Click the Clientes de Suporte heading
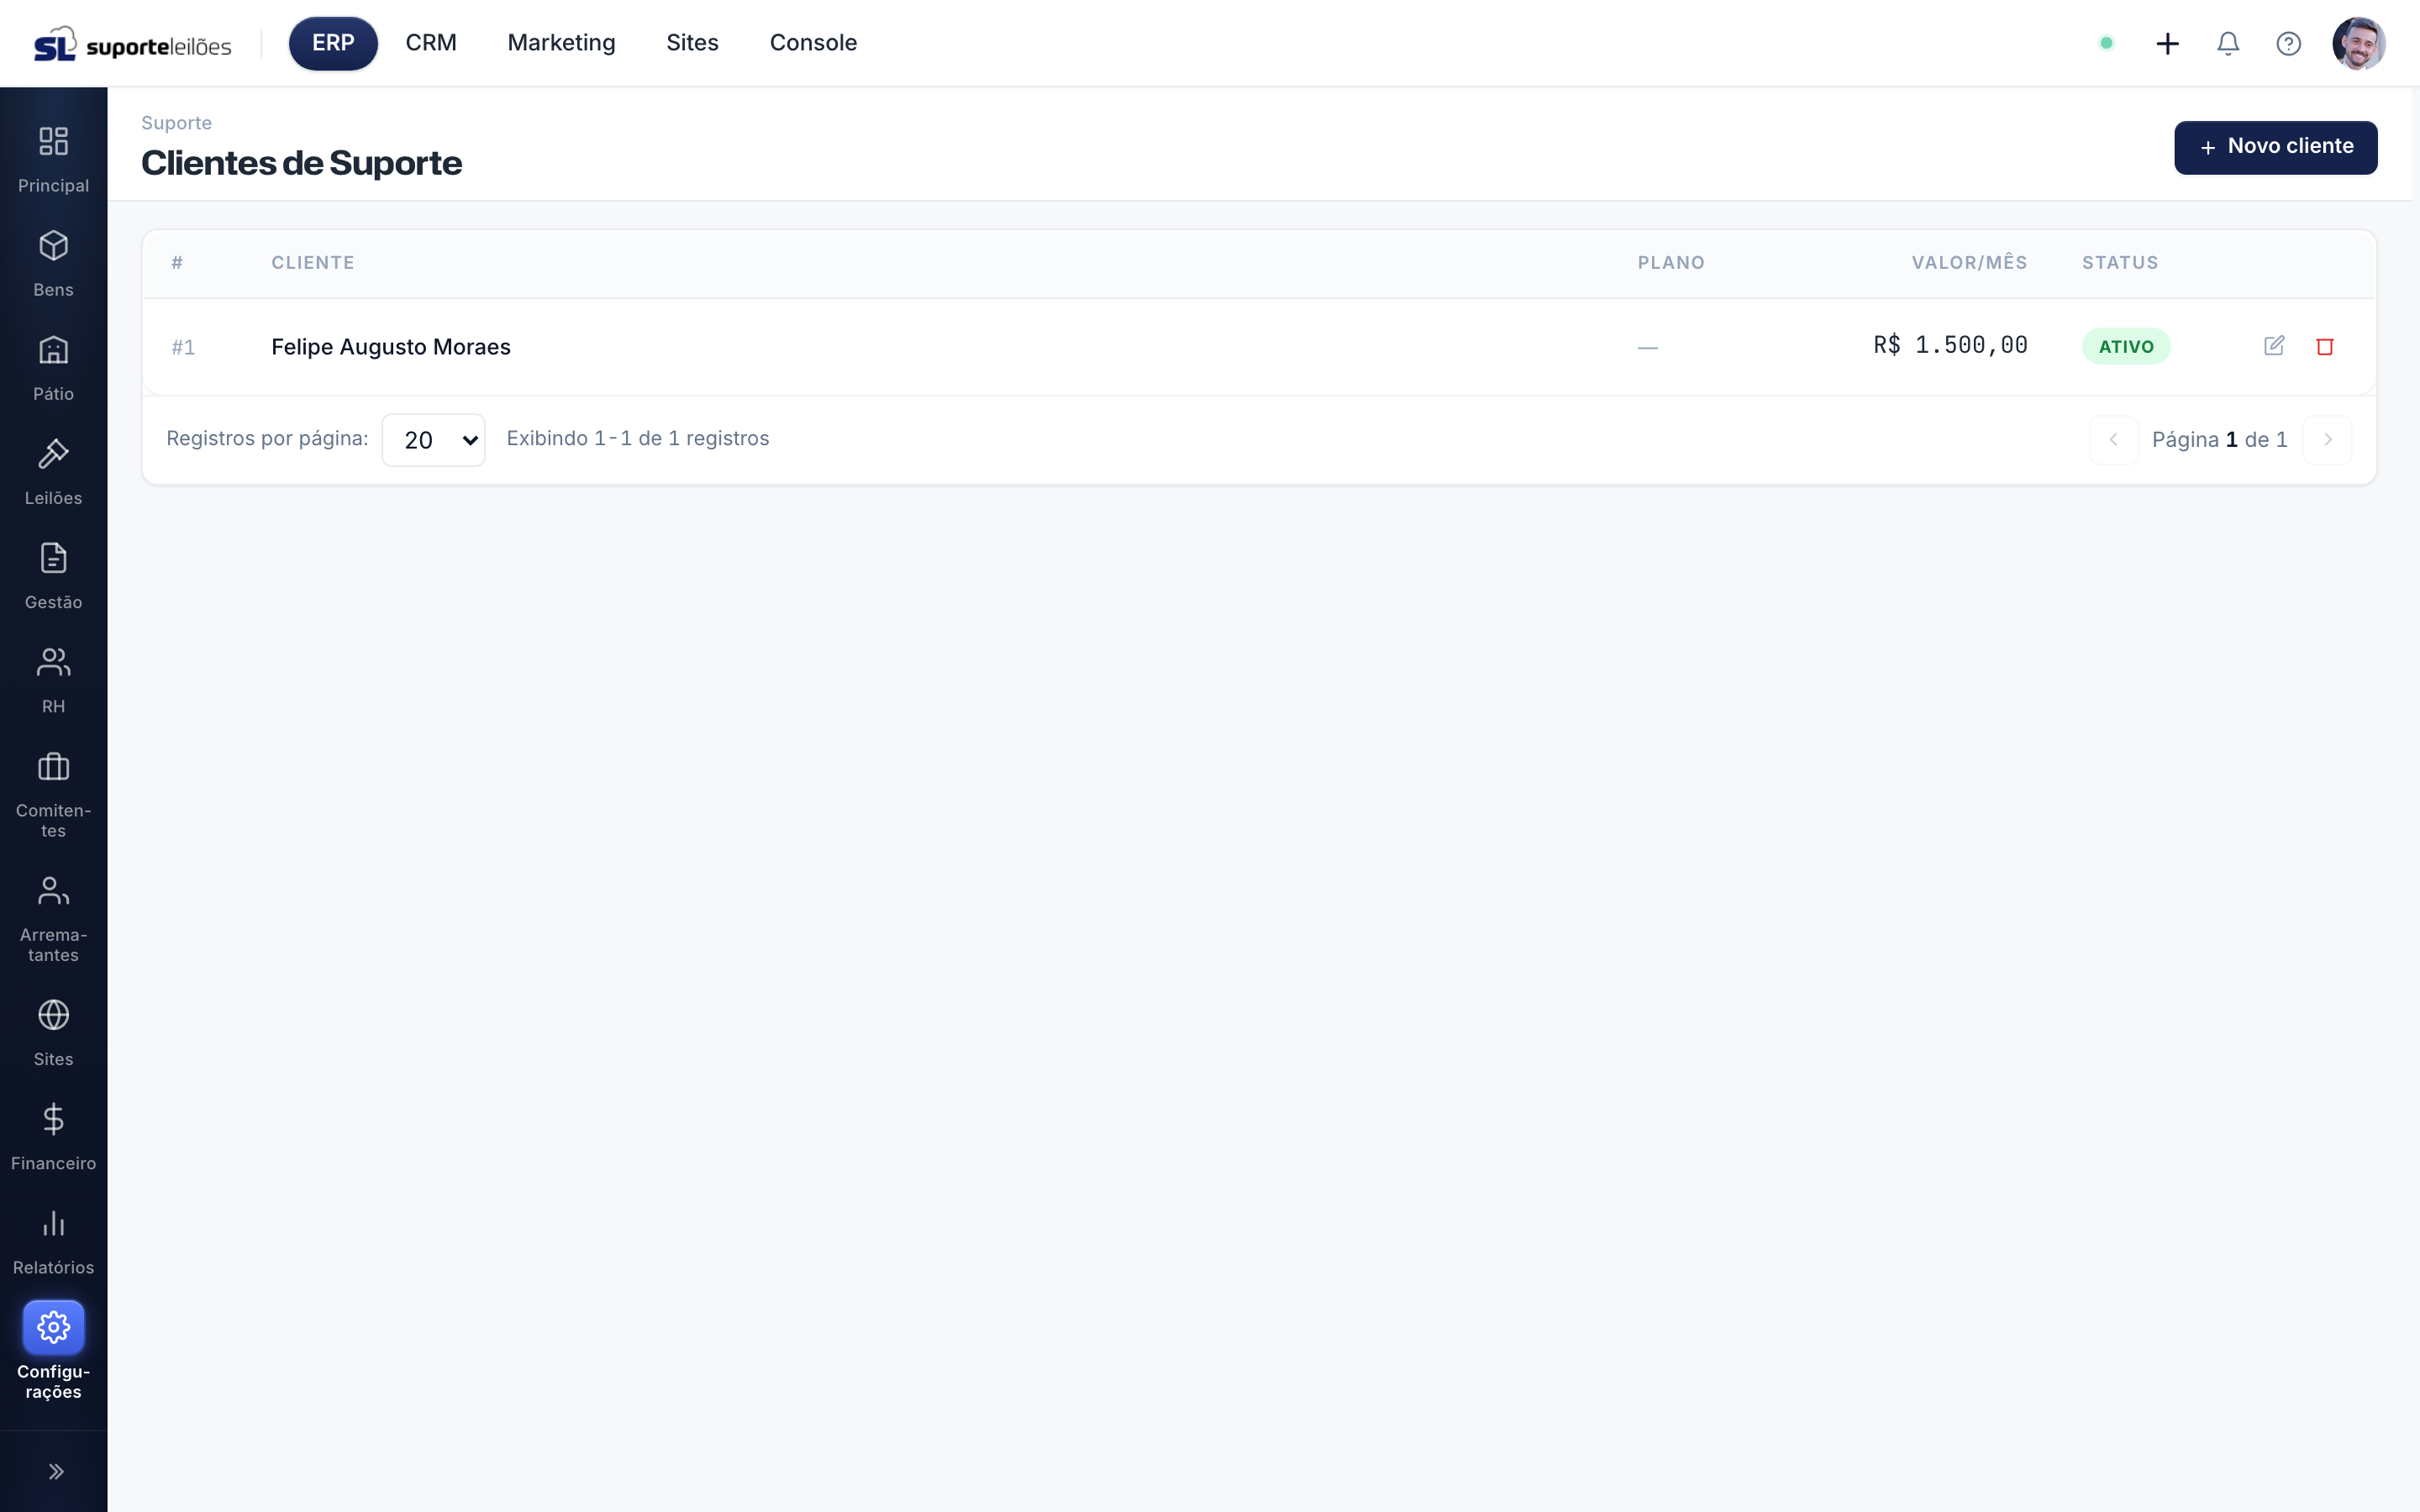 click(x=301, y=163)
